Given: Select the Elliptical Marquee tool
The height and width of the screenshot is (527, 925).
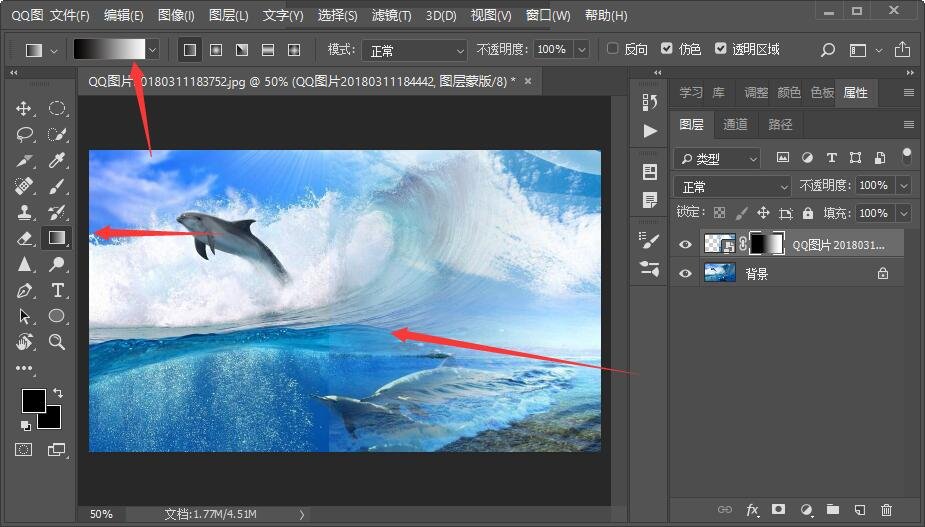Looking at the screenshot, I should (x=57, y=109).
